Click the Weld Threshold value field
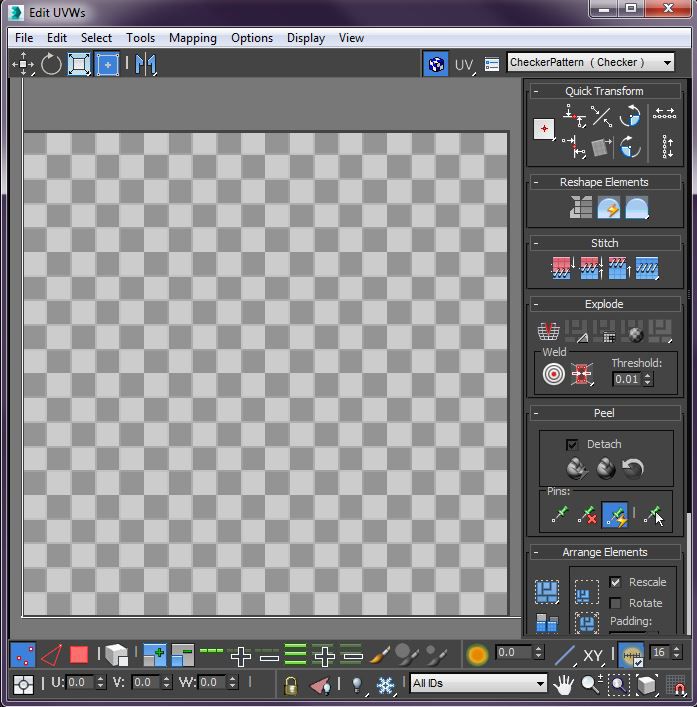The image size is (697, 707). click(x=626, y=379)
